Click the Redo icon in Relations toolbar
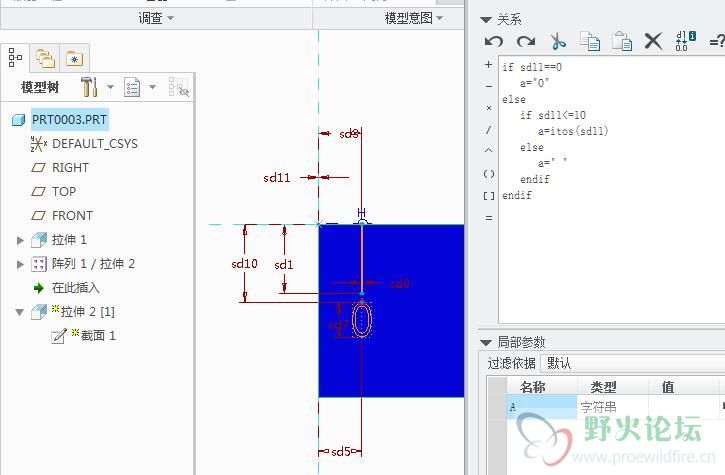 point(526,42)
